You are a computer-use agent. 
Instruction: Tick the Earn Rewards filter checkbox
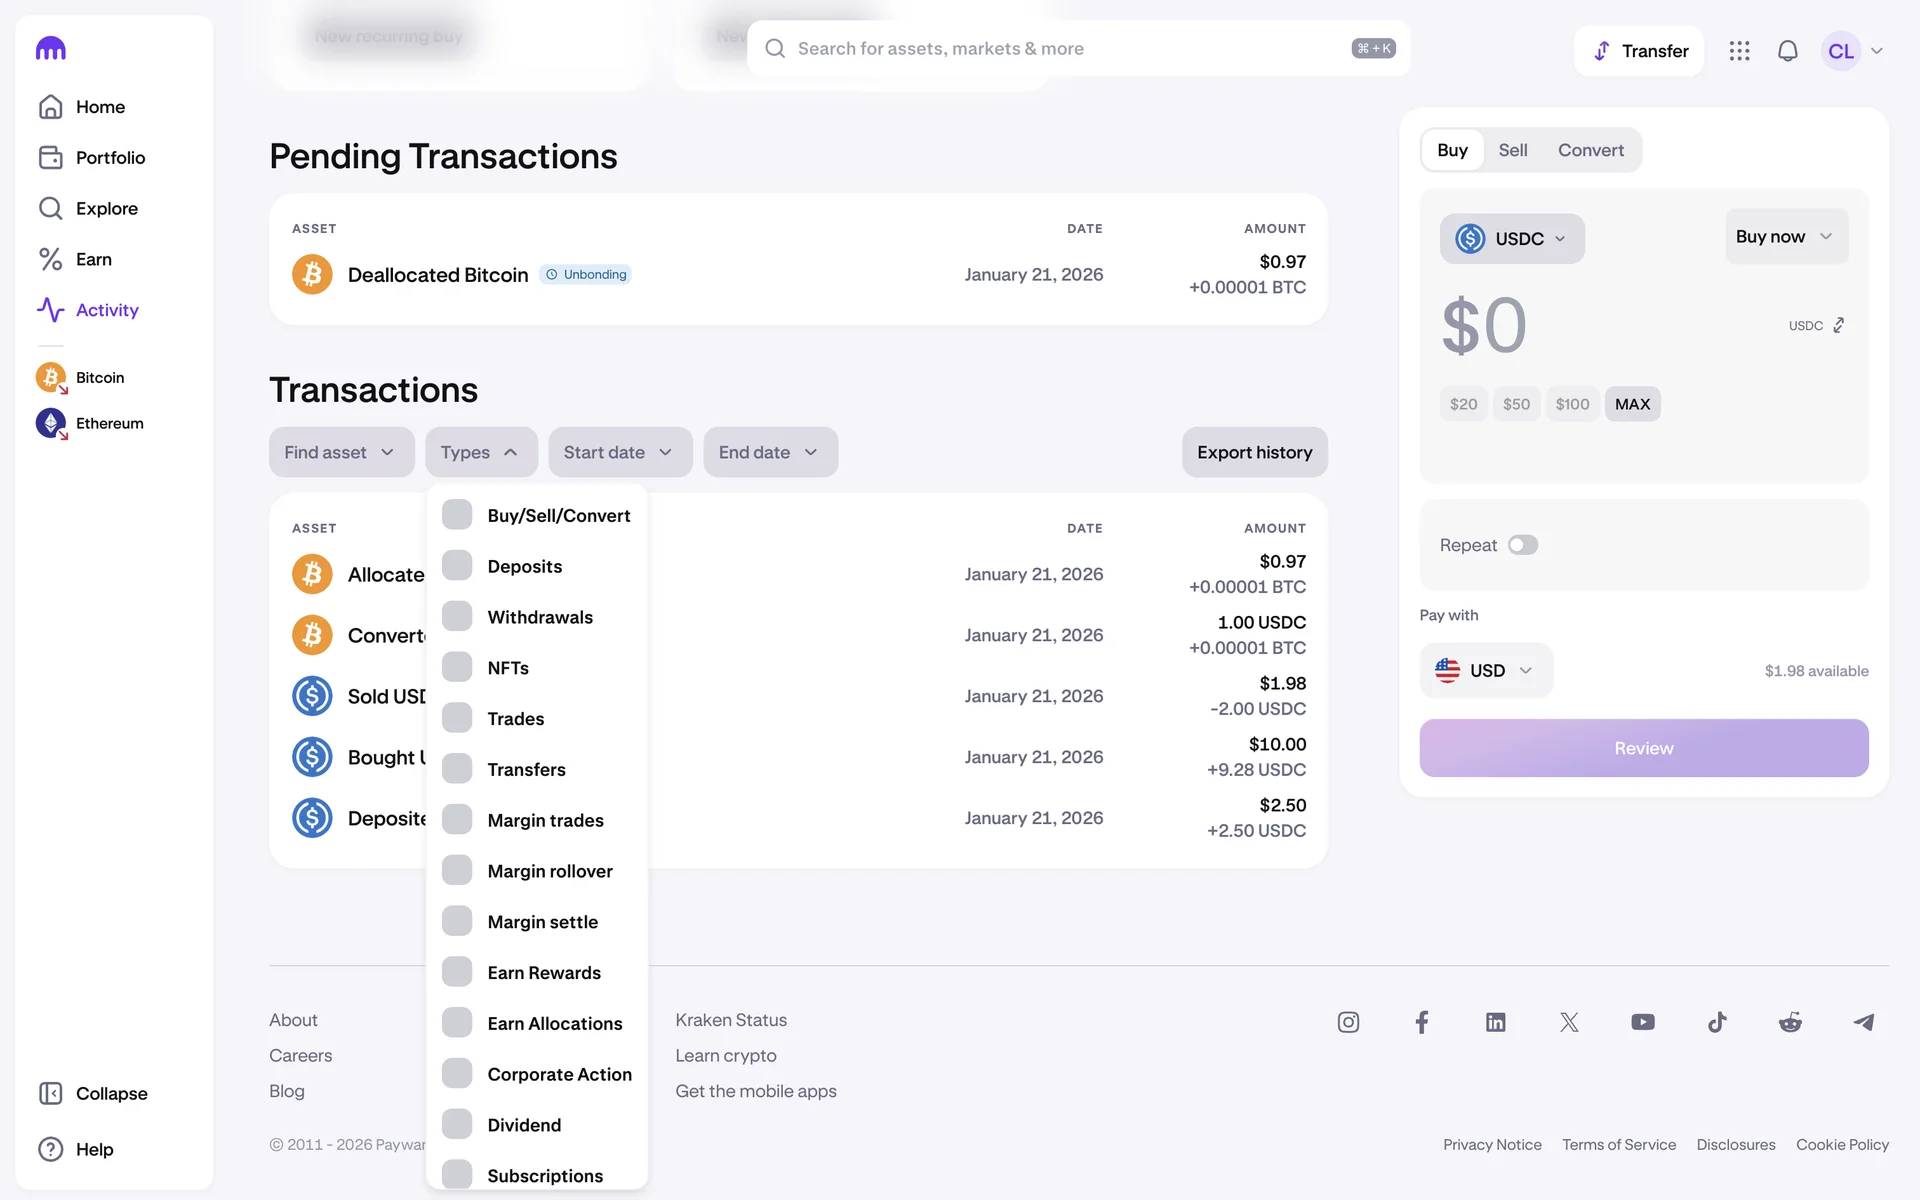[457, 972]
